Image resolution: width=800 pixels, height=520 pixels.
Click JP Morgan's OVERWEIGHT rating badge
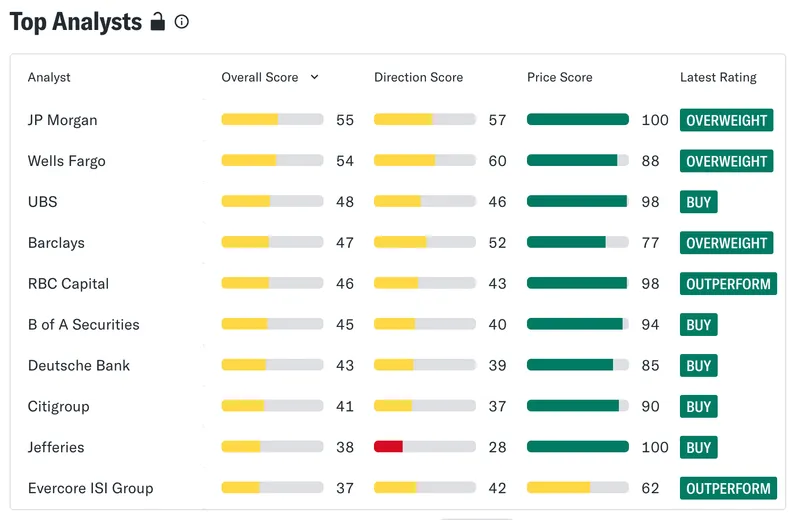tap(727, 120)
